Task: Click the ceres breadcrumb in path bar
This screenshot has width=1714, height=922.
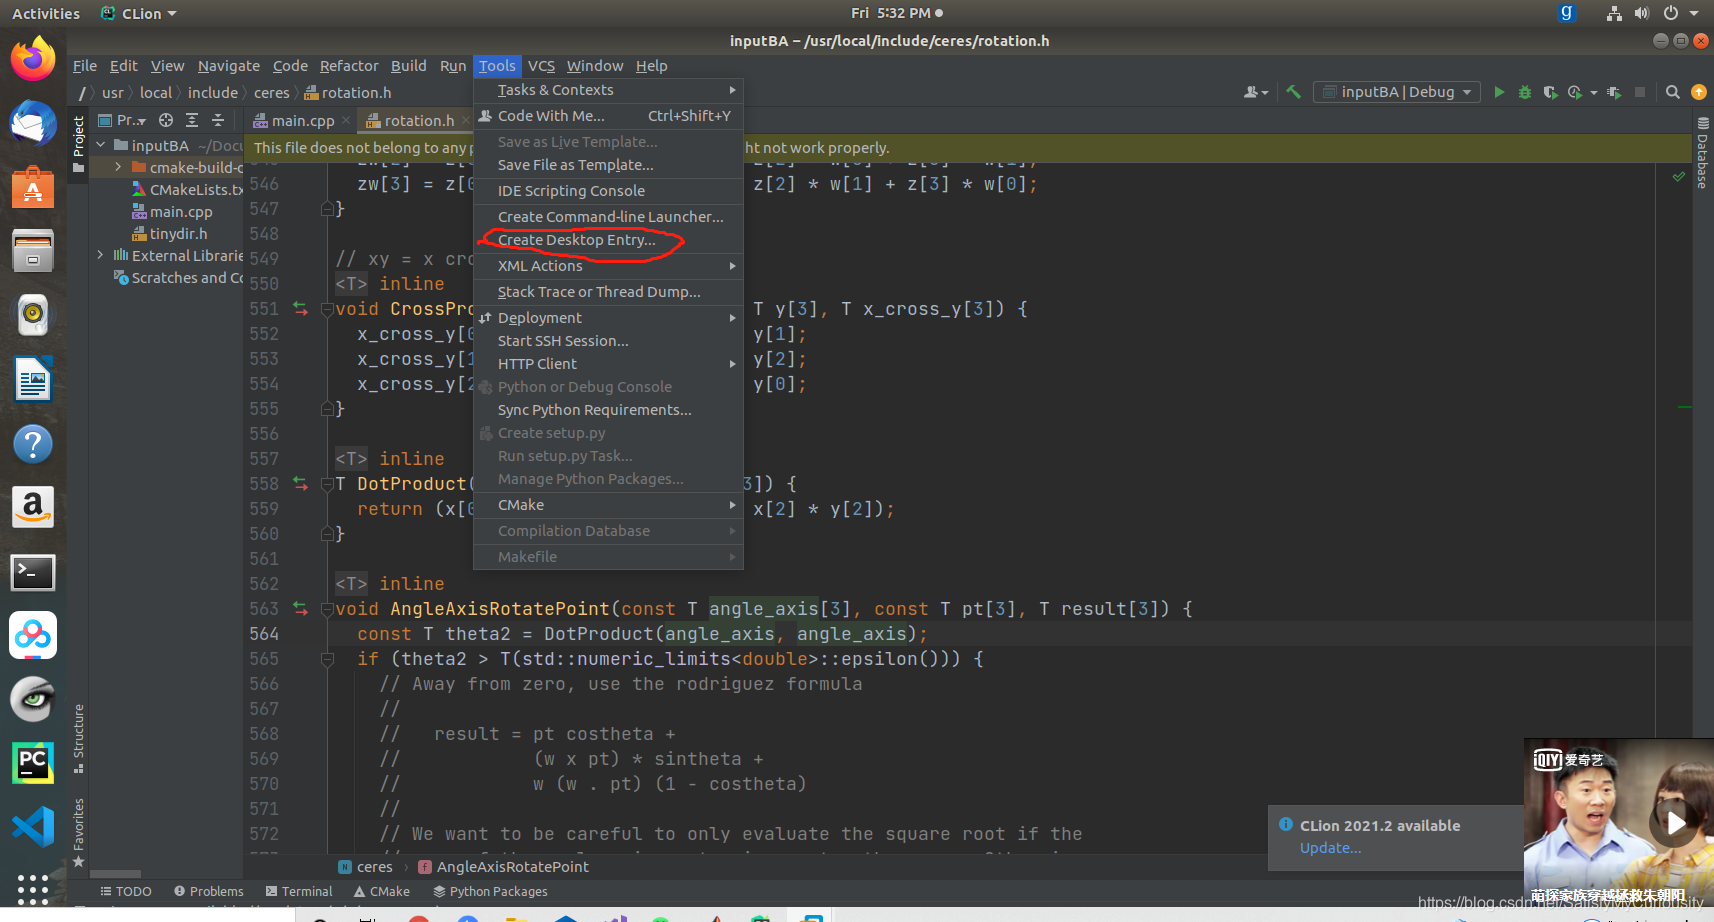Action: [x=271, y=93]
